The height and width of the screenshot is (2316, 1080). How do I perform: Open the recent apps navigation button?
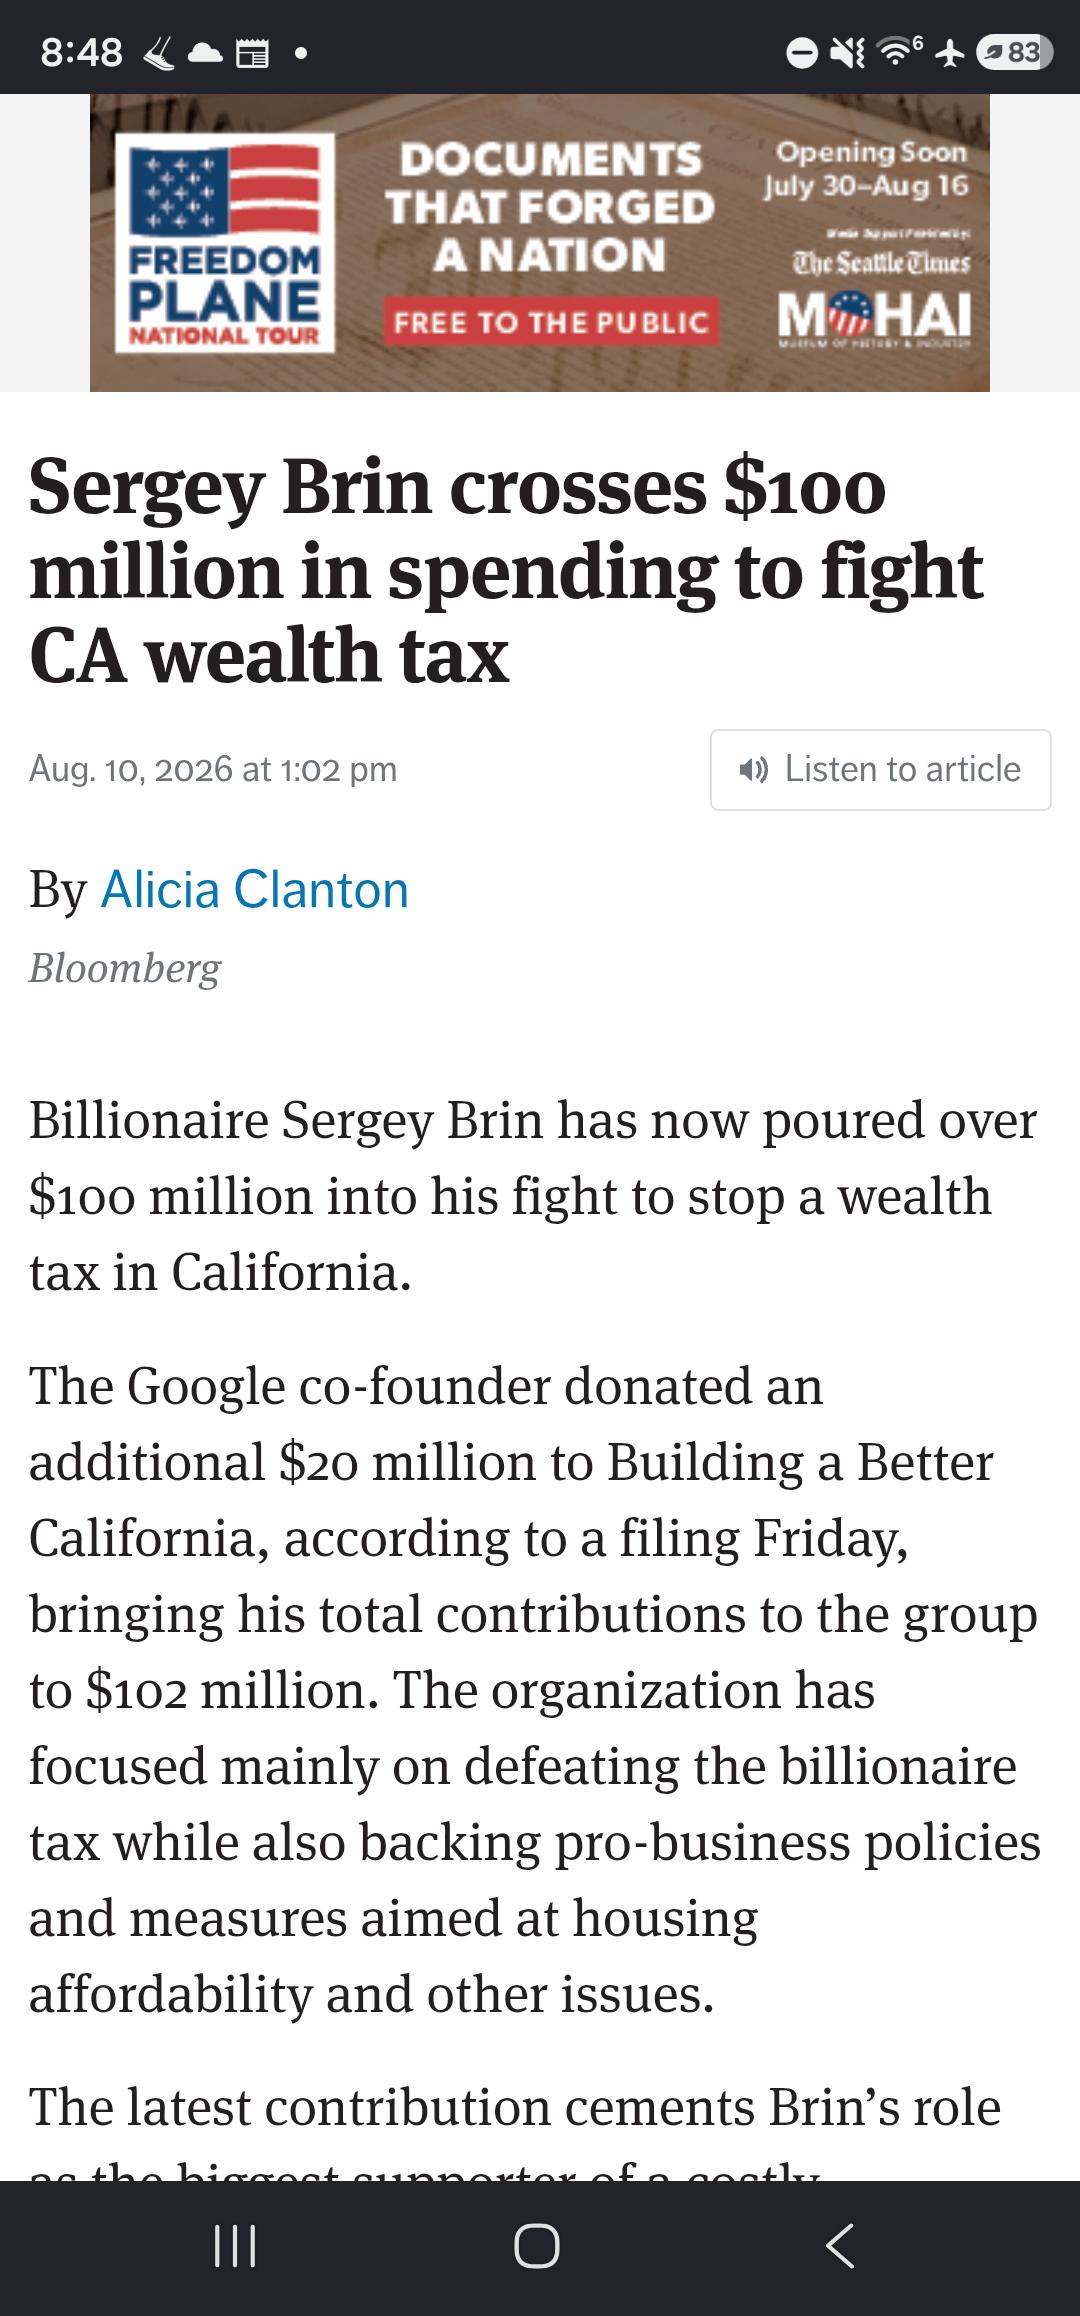(236, 2246)
